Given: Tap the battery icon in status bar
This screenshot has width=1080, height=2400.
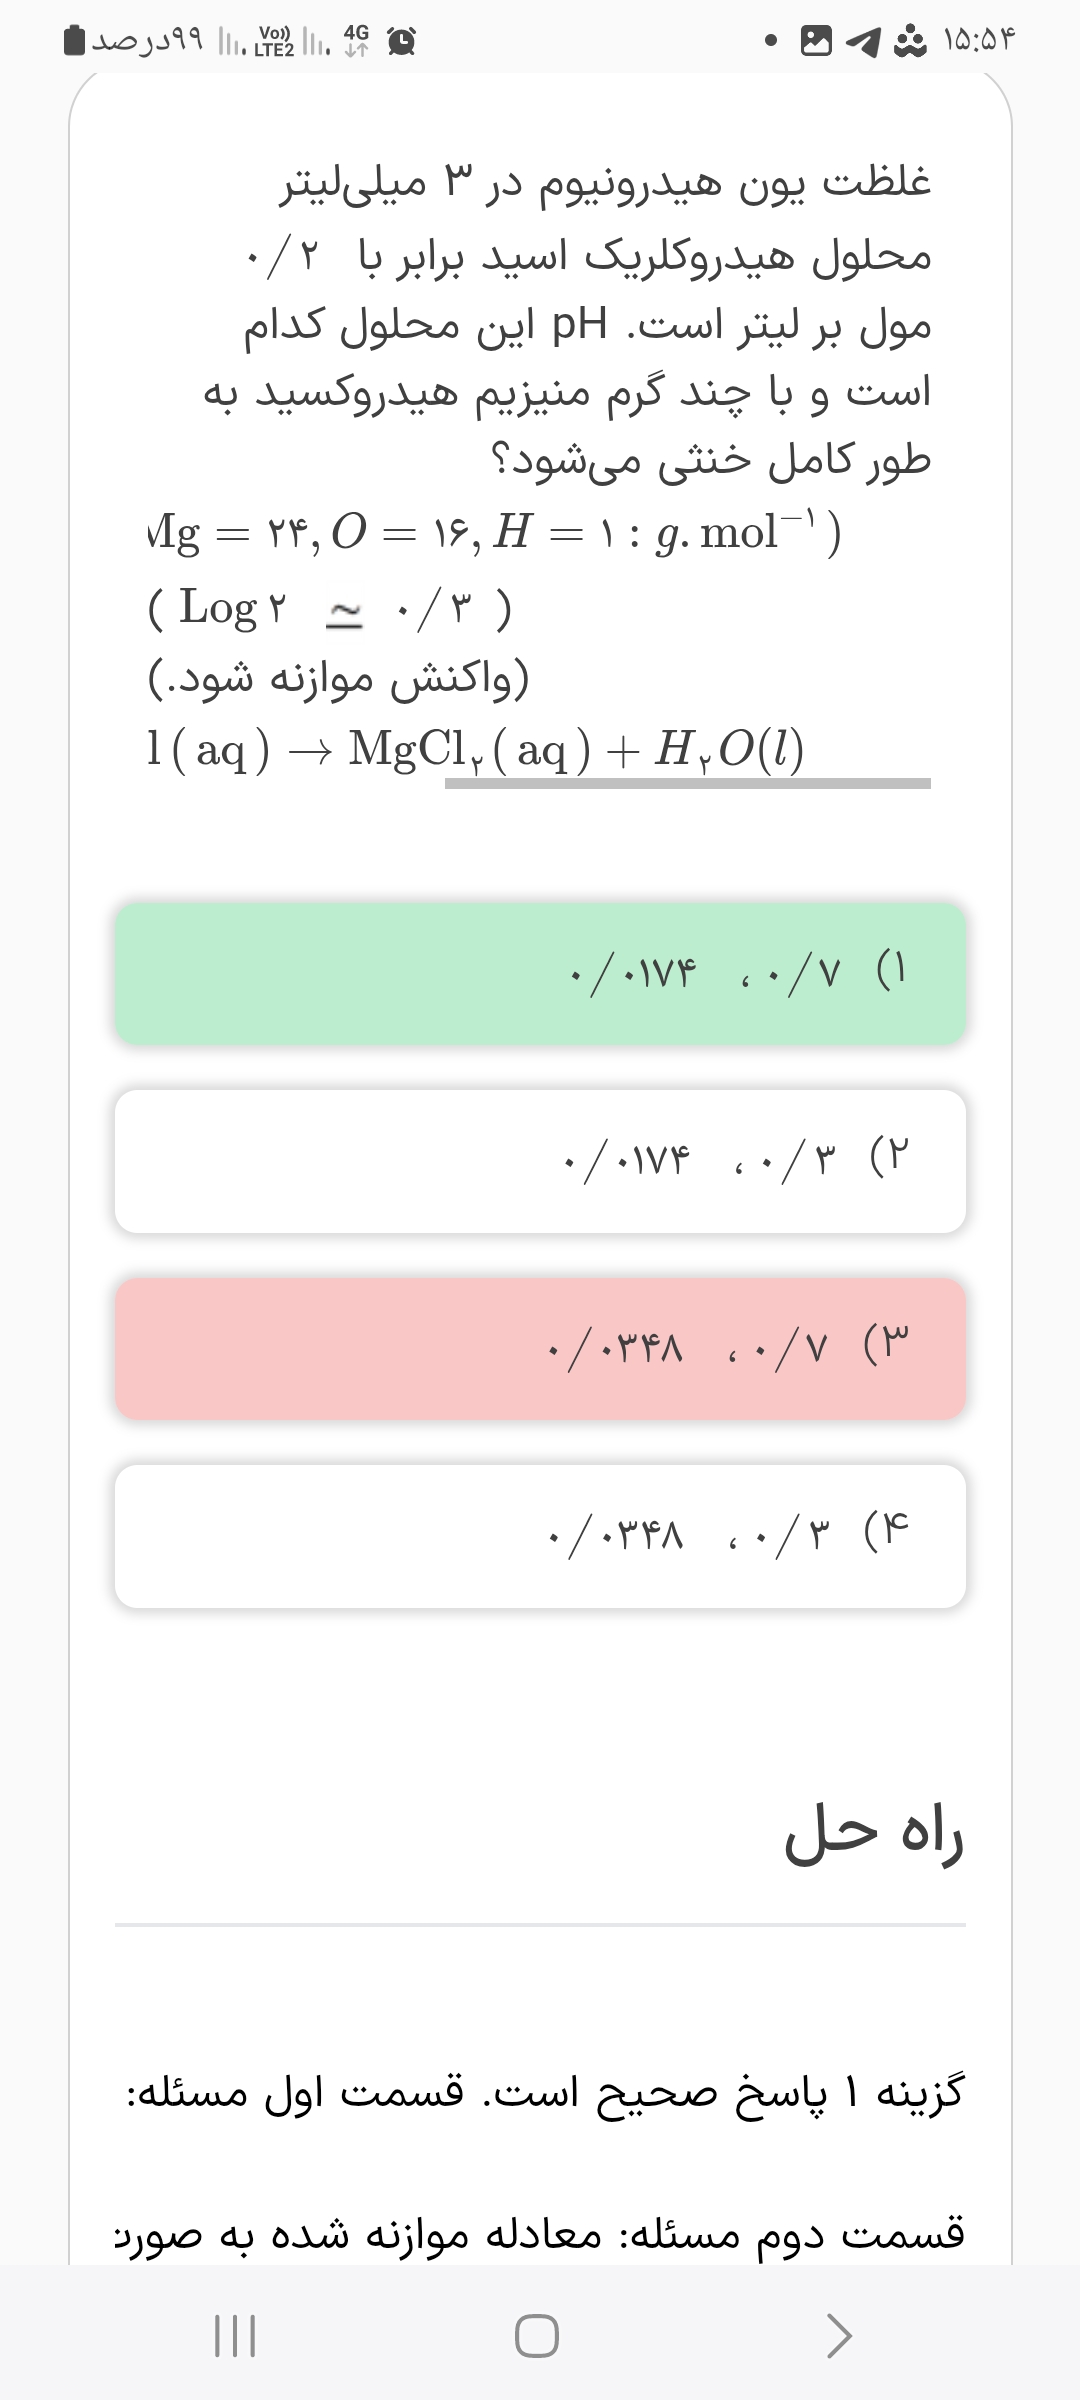Looking at the screenshot, I should pyautogui.click(x=75, y=41).
